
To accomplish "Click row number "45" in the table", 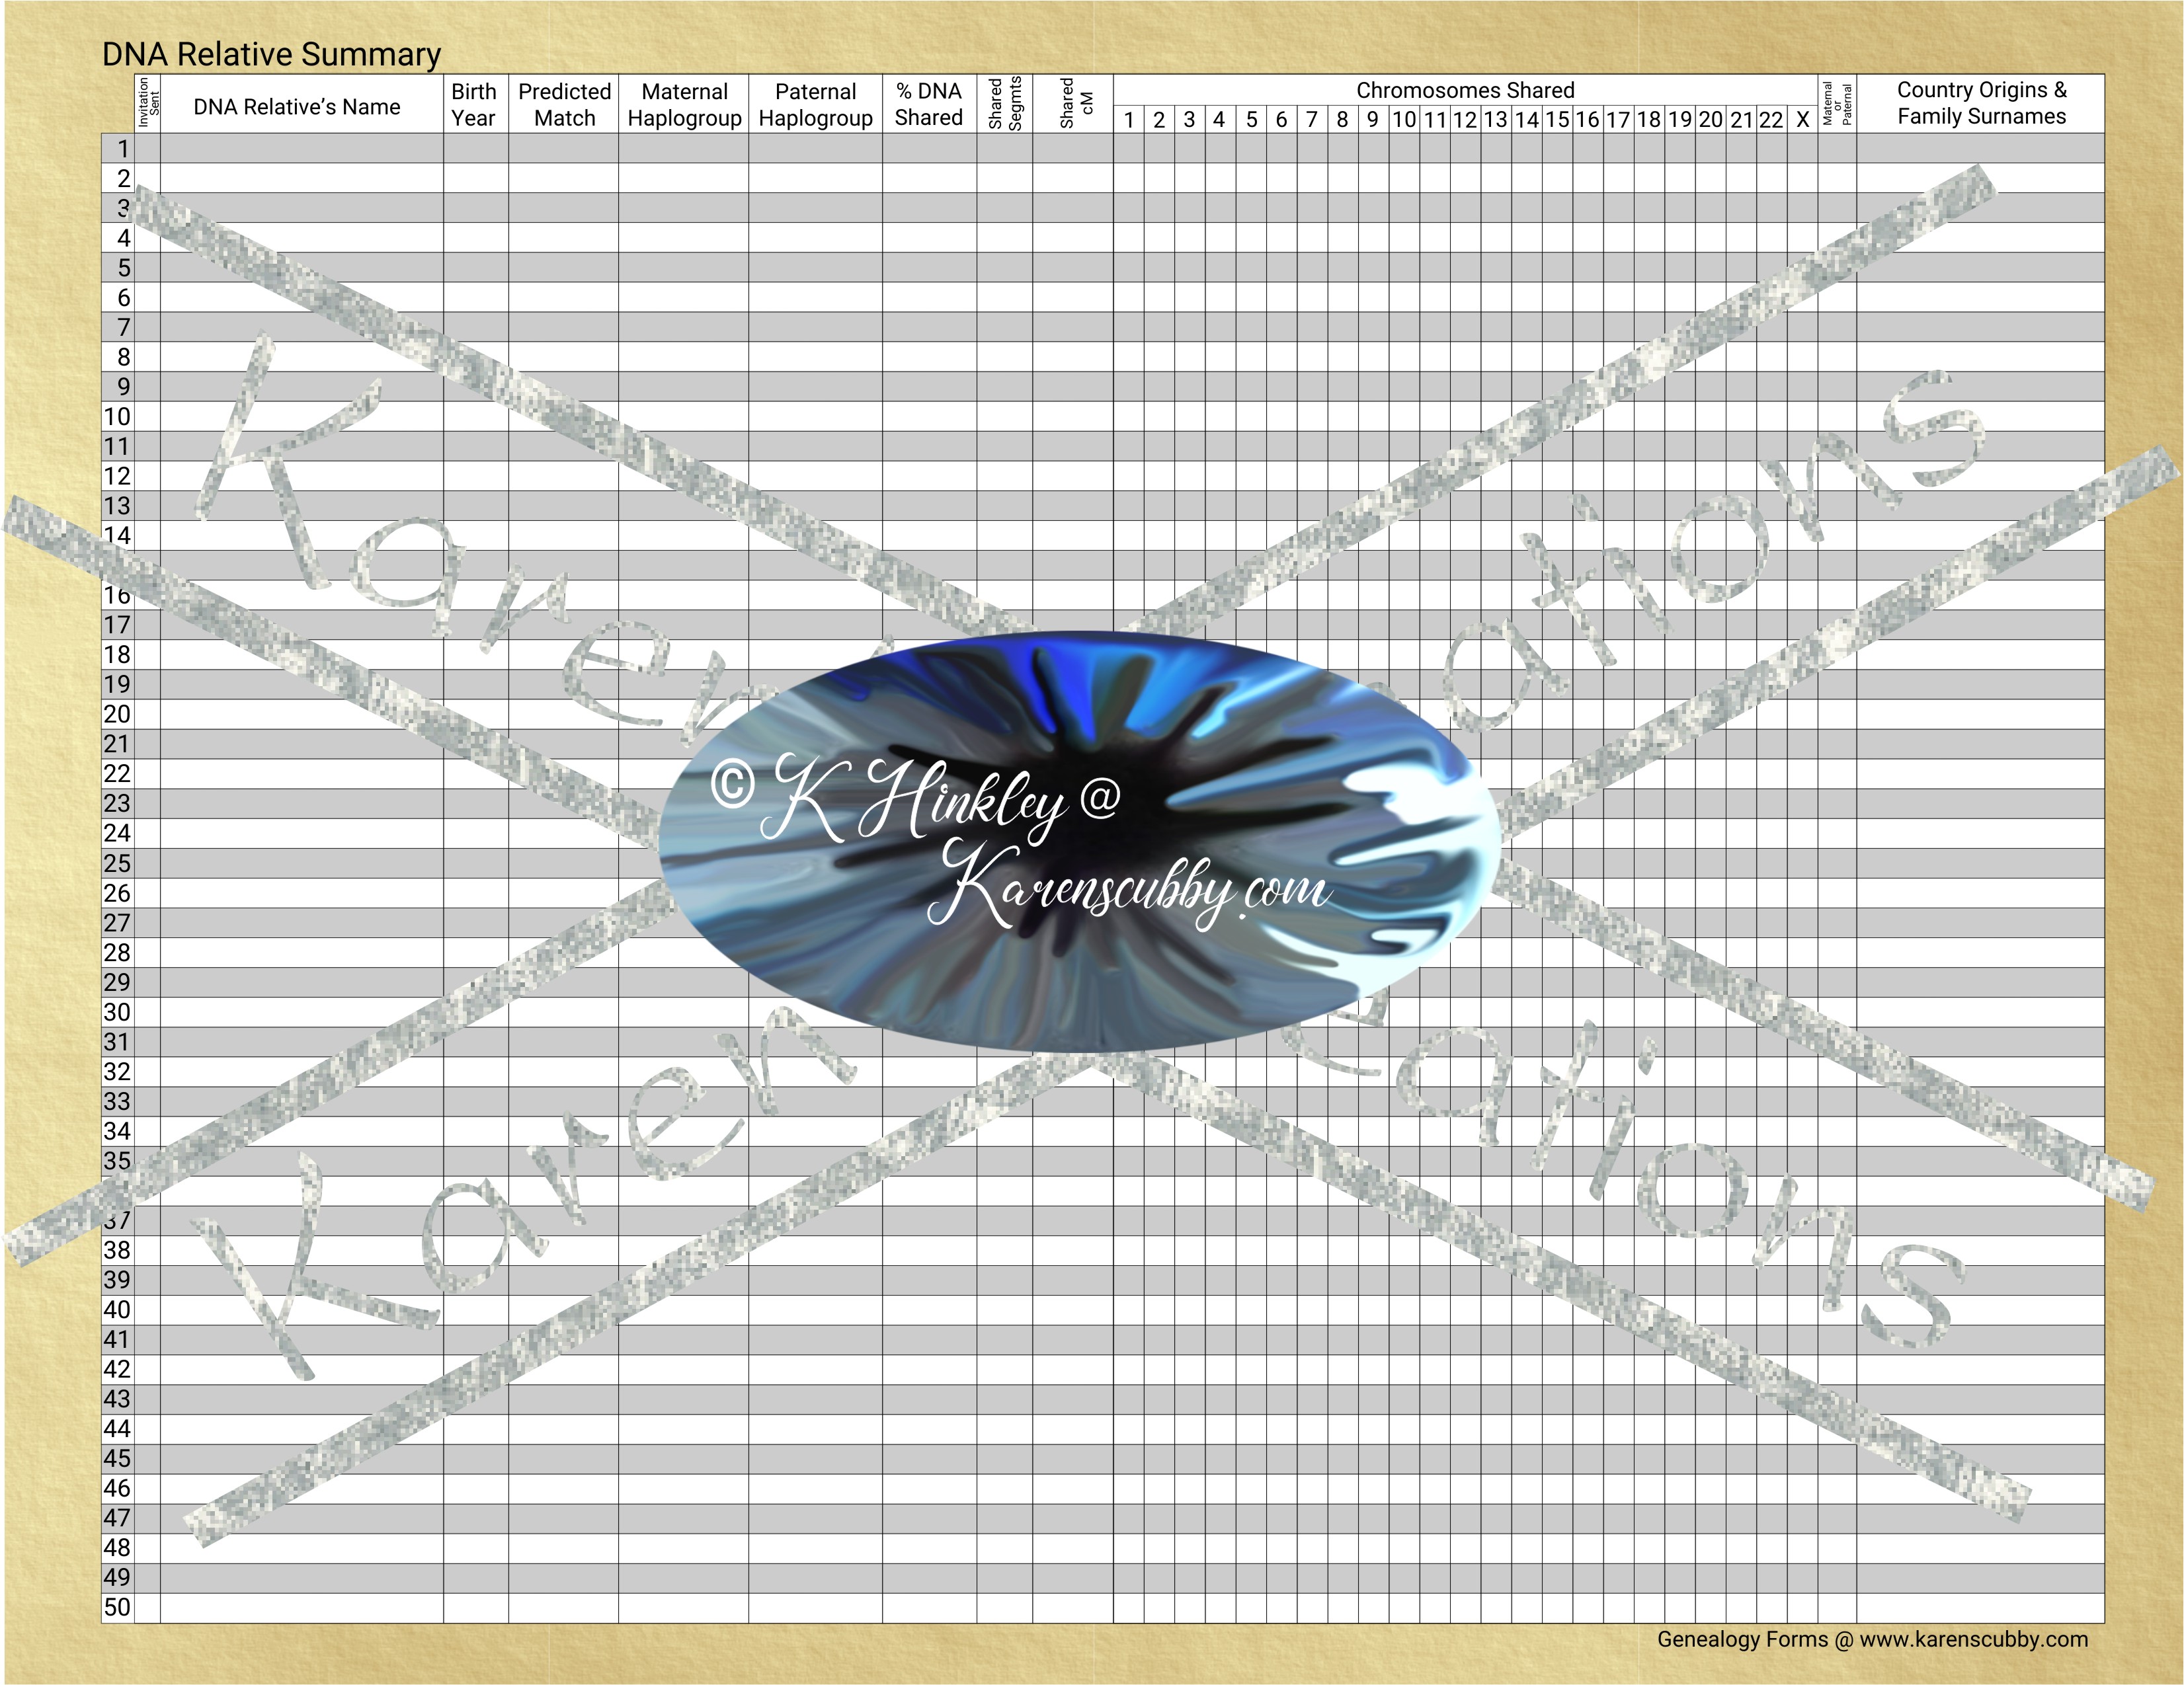I will click(117, 1459).
